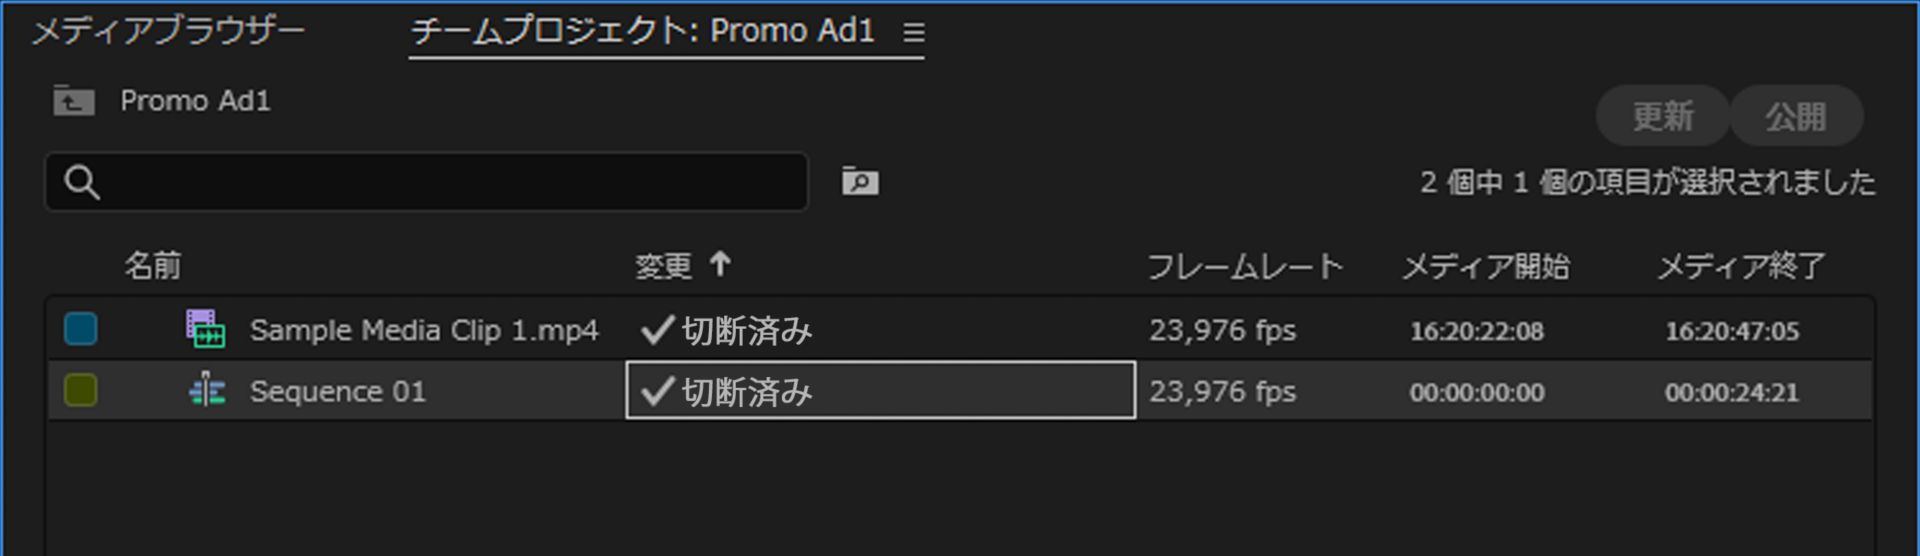Click the checkmark status for Sample Media Clip
The image size is (1920, 556).
[x=658, y=329]
